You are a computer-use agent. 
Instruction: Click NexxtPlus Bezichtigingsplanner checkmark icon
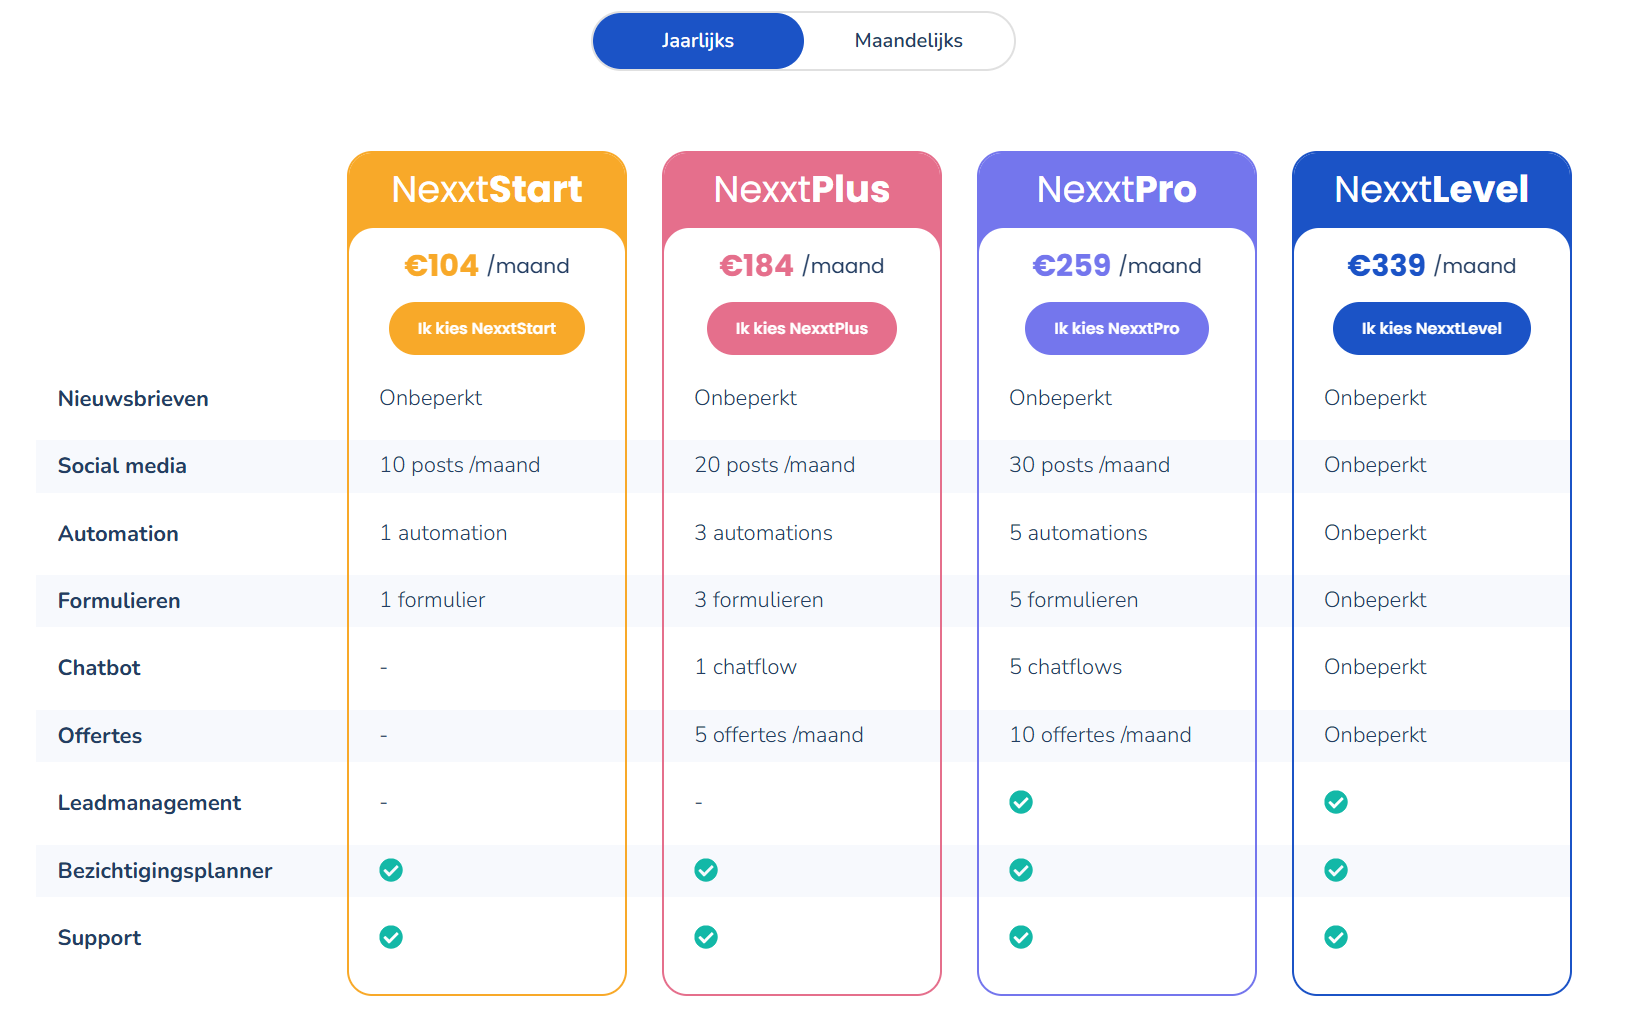pyautogui.click(x=706, y=870)
